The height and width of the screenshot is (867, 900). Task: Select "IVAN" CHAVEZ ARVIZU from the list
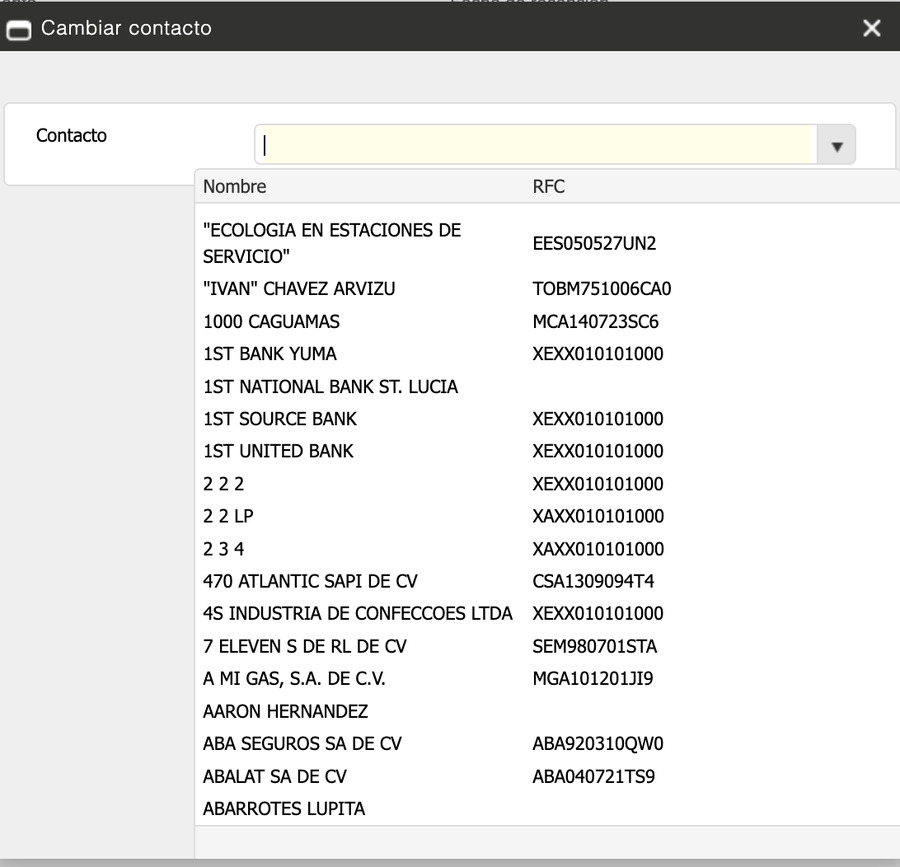[x=296, y=288]
